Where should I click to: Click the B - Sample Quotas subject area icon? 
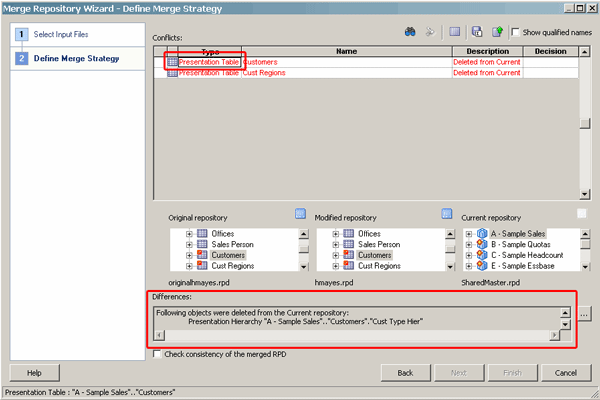coord(482,244)
